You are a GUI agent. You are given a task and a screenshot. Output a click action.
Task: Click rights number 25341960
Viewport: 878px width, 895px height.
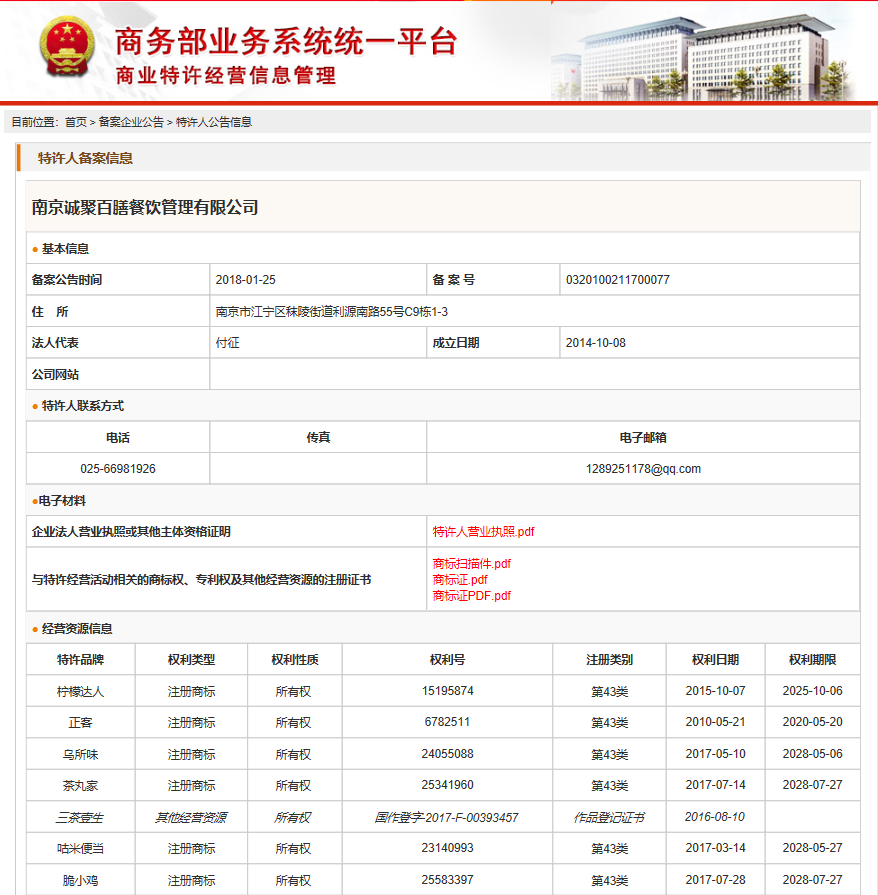click(448, 785)
